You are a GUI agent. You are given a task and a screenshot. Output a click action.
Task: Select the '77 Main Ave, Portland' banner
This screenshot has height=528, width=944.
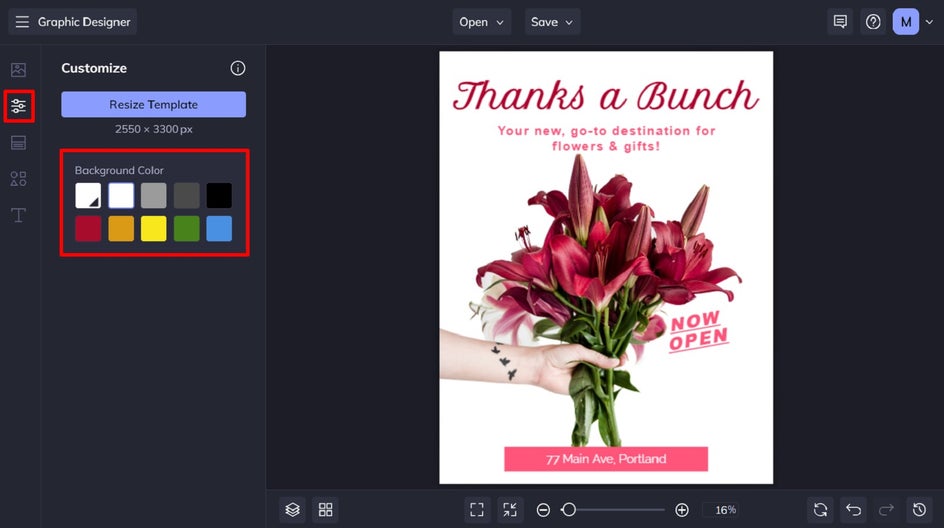tap(606, 459)
